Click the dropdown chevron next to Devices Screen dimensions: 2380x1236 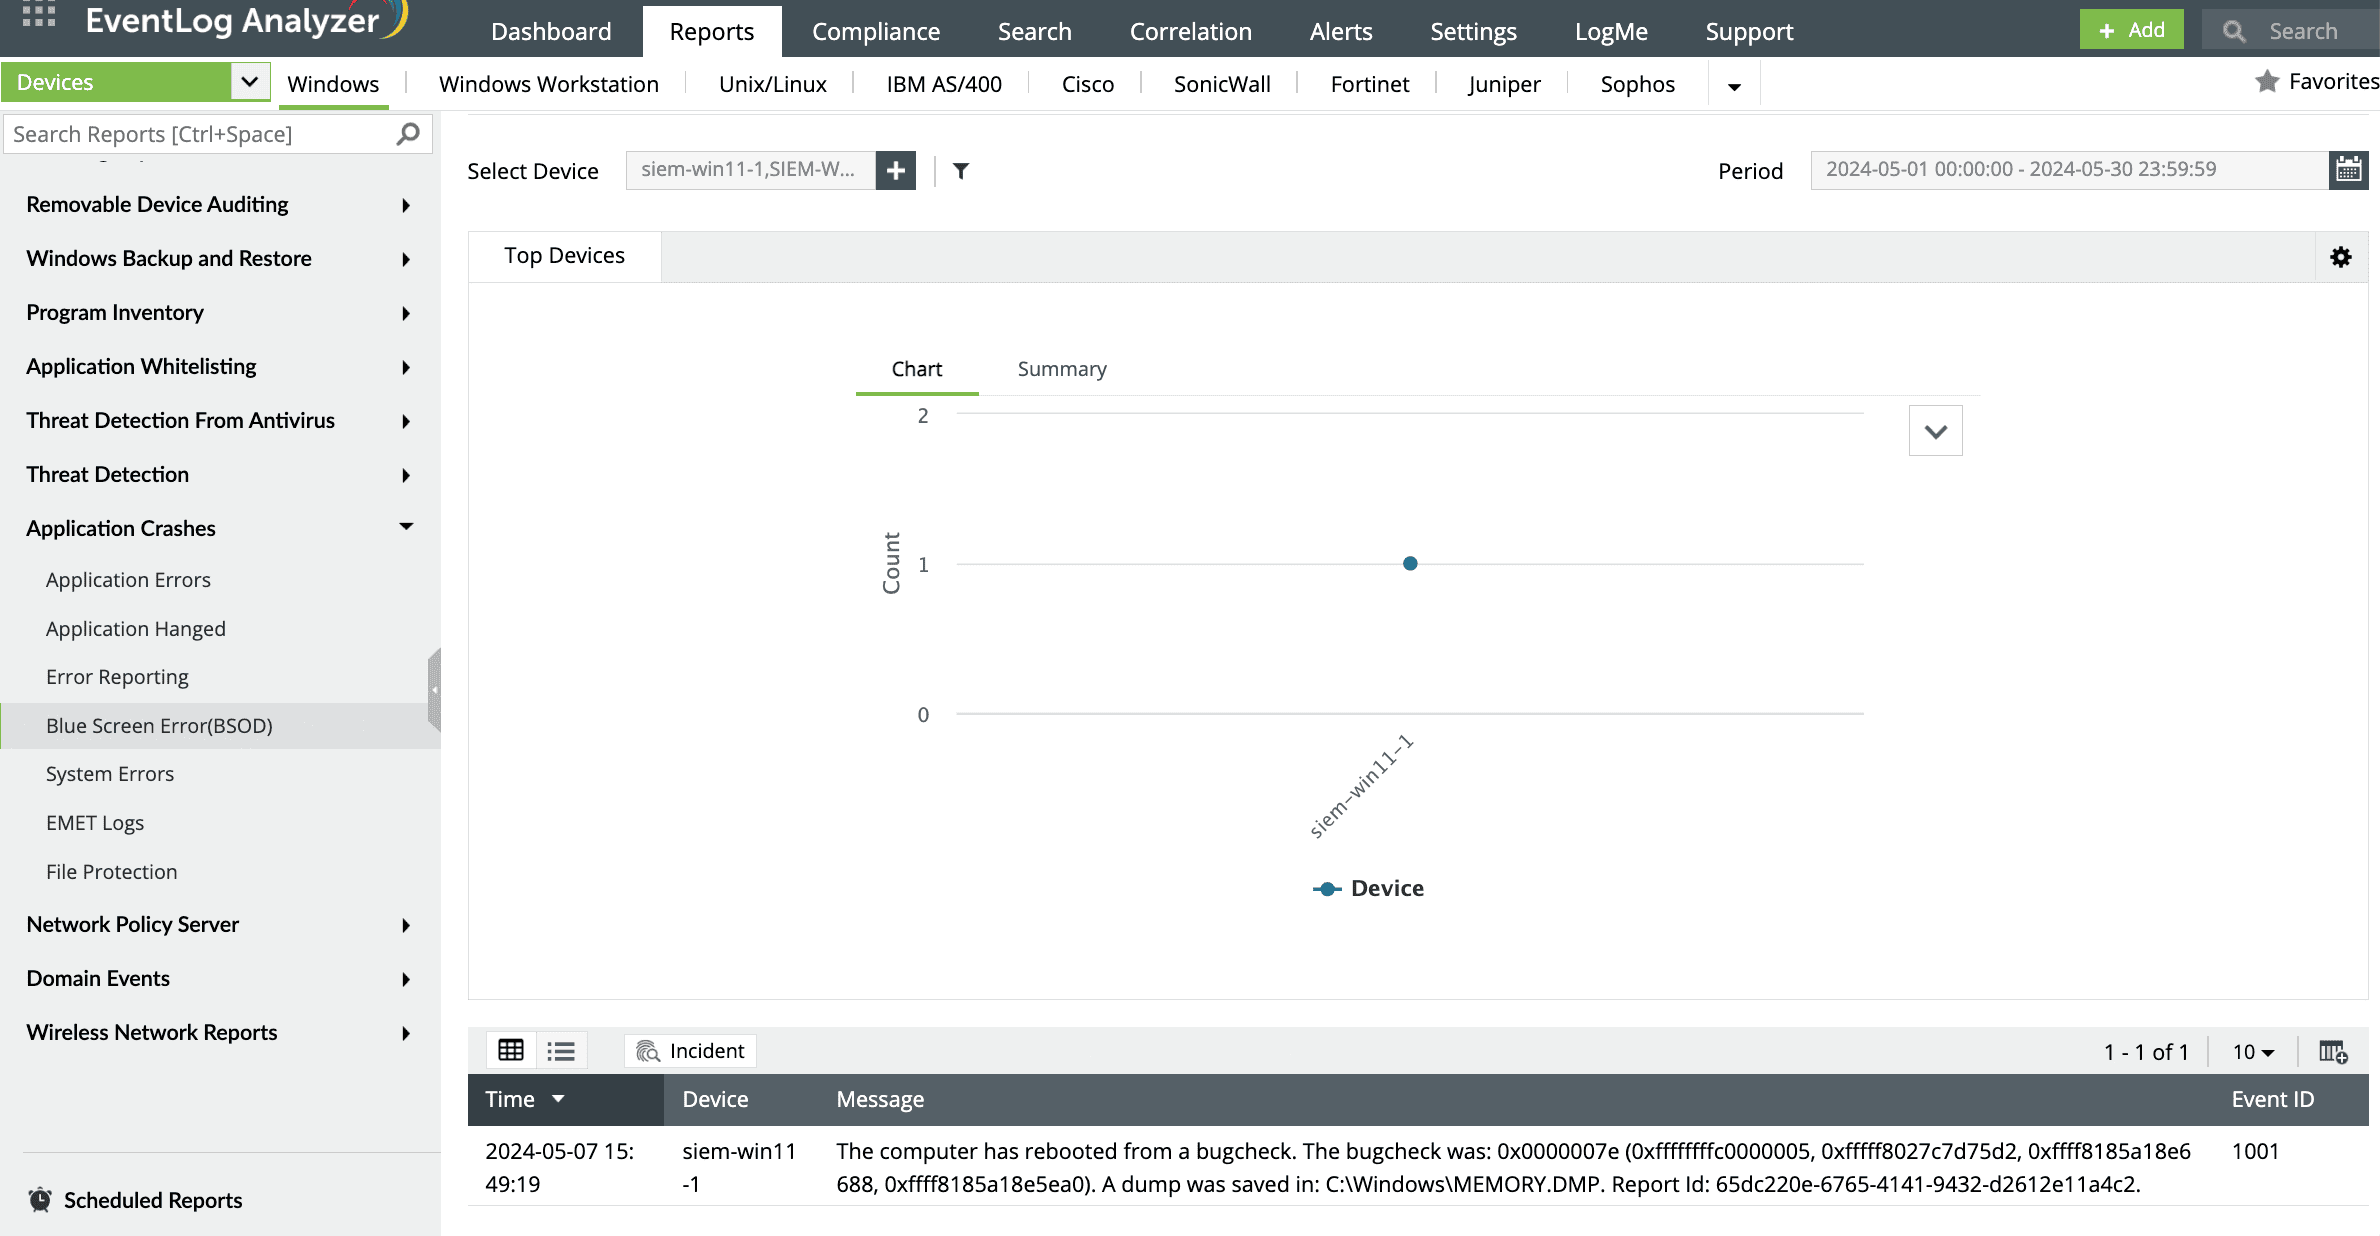(249, 82)
